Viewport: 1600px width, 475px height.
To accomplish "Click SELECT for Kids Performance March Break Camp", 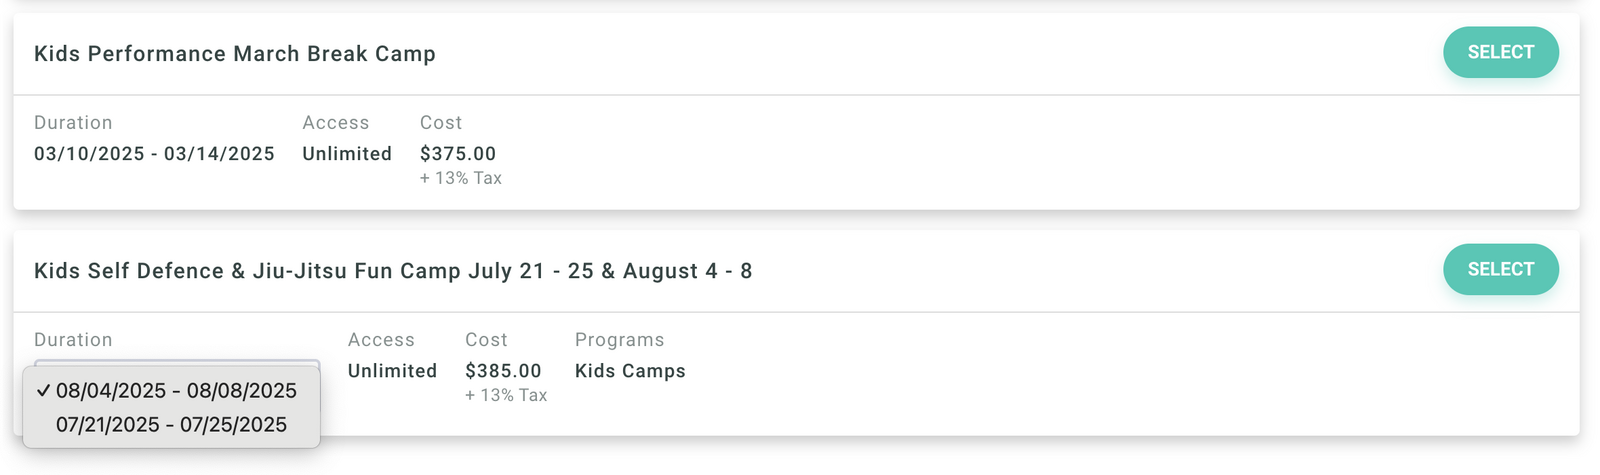I will [1500, 52].
